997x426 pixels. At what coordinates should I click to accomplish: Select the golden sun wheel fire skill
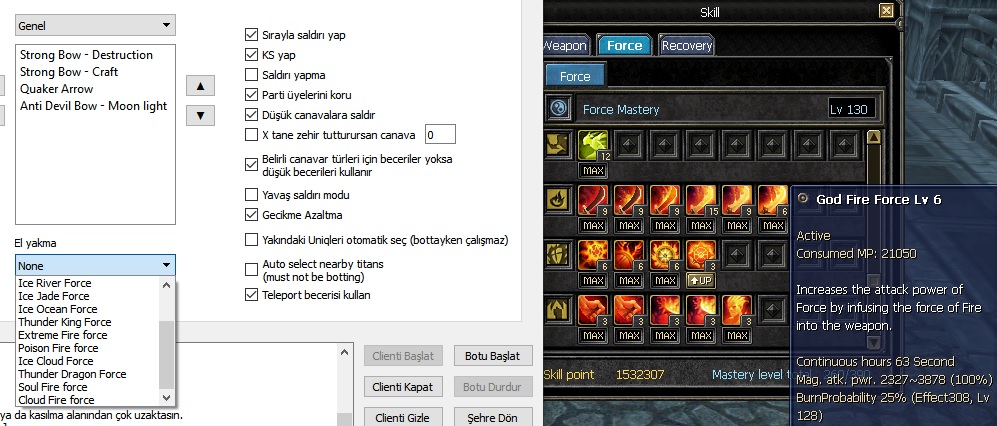click(665, 255)
